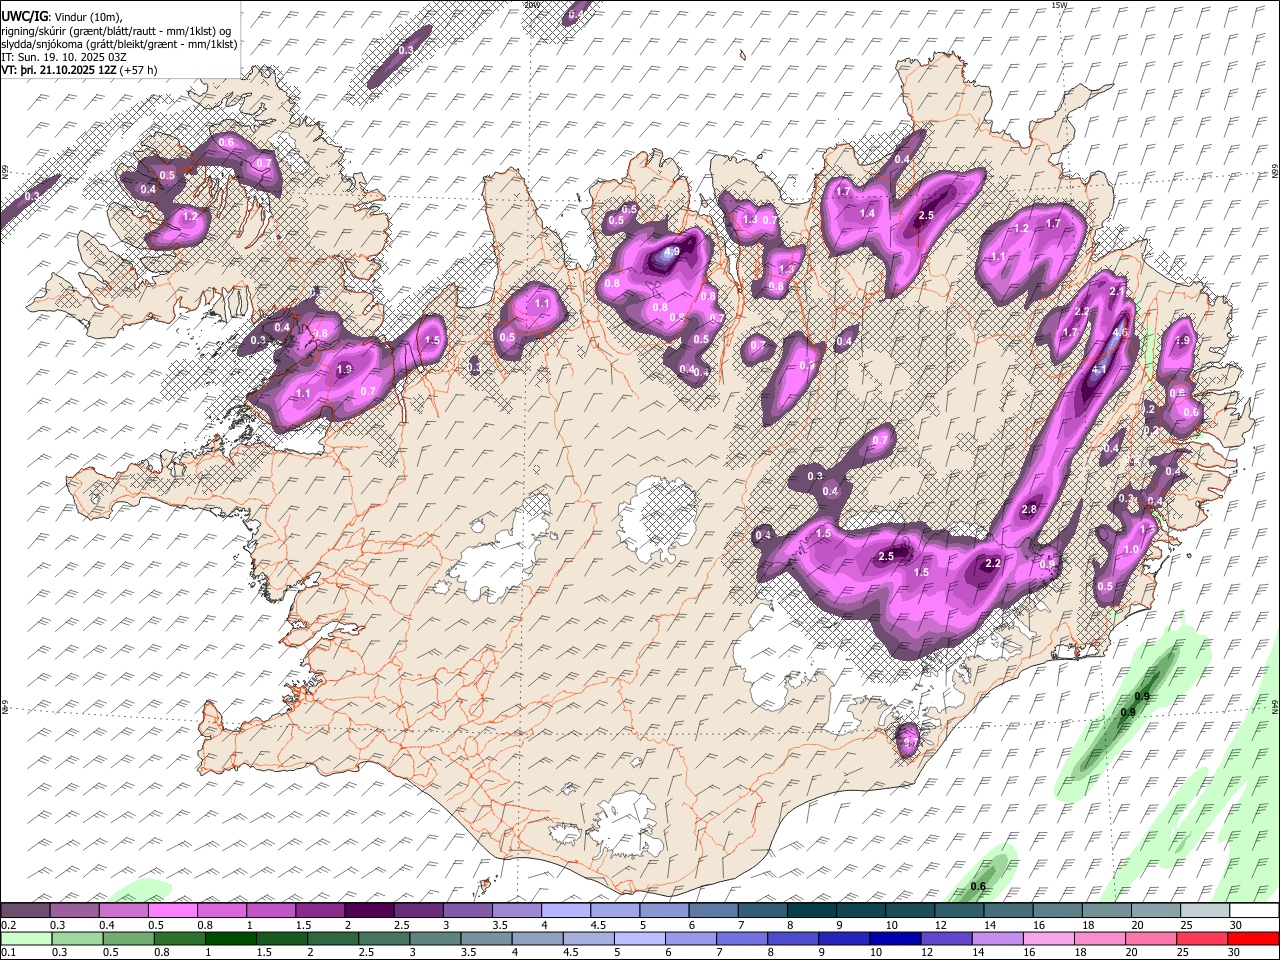1280x960 pixels.
Task: Select the snow scale swatch starting at 0.2
Action: pyautogui.click(x=26, y=911)
